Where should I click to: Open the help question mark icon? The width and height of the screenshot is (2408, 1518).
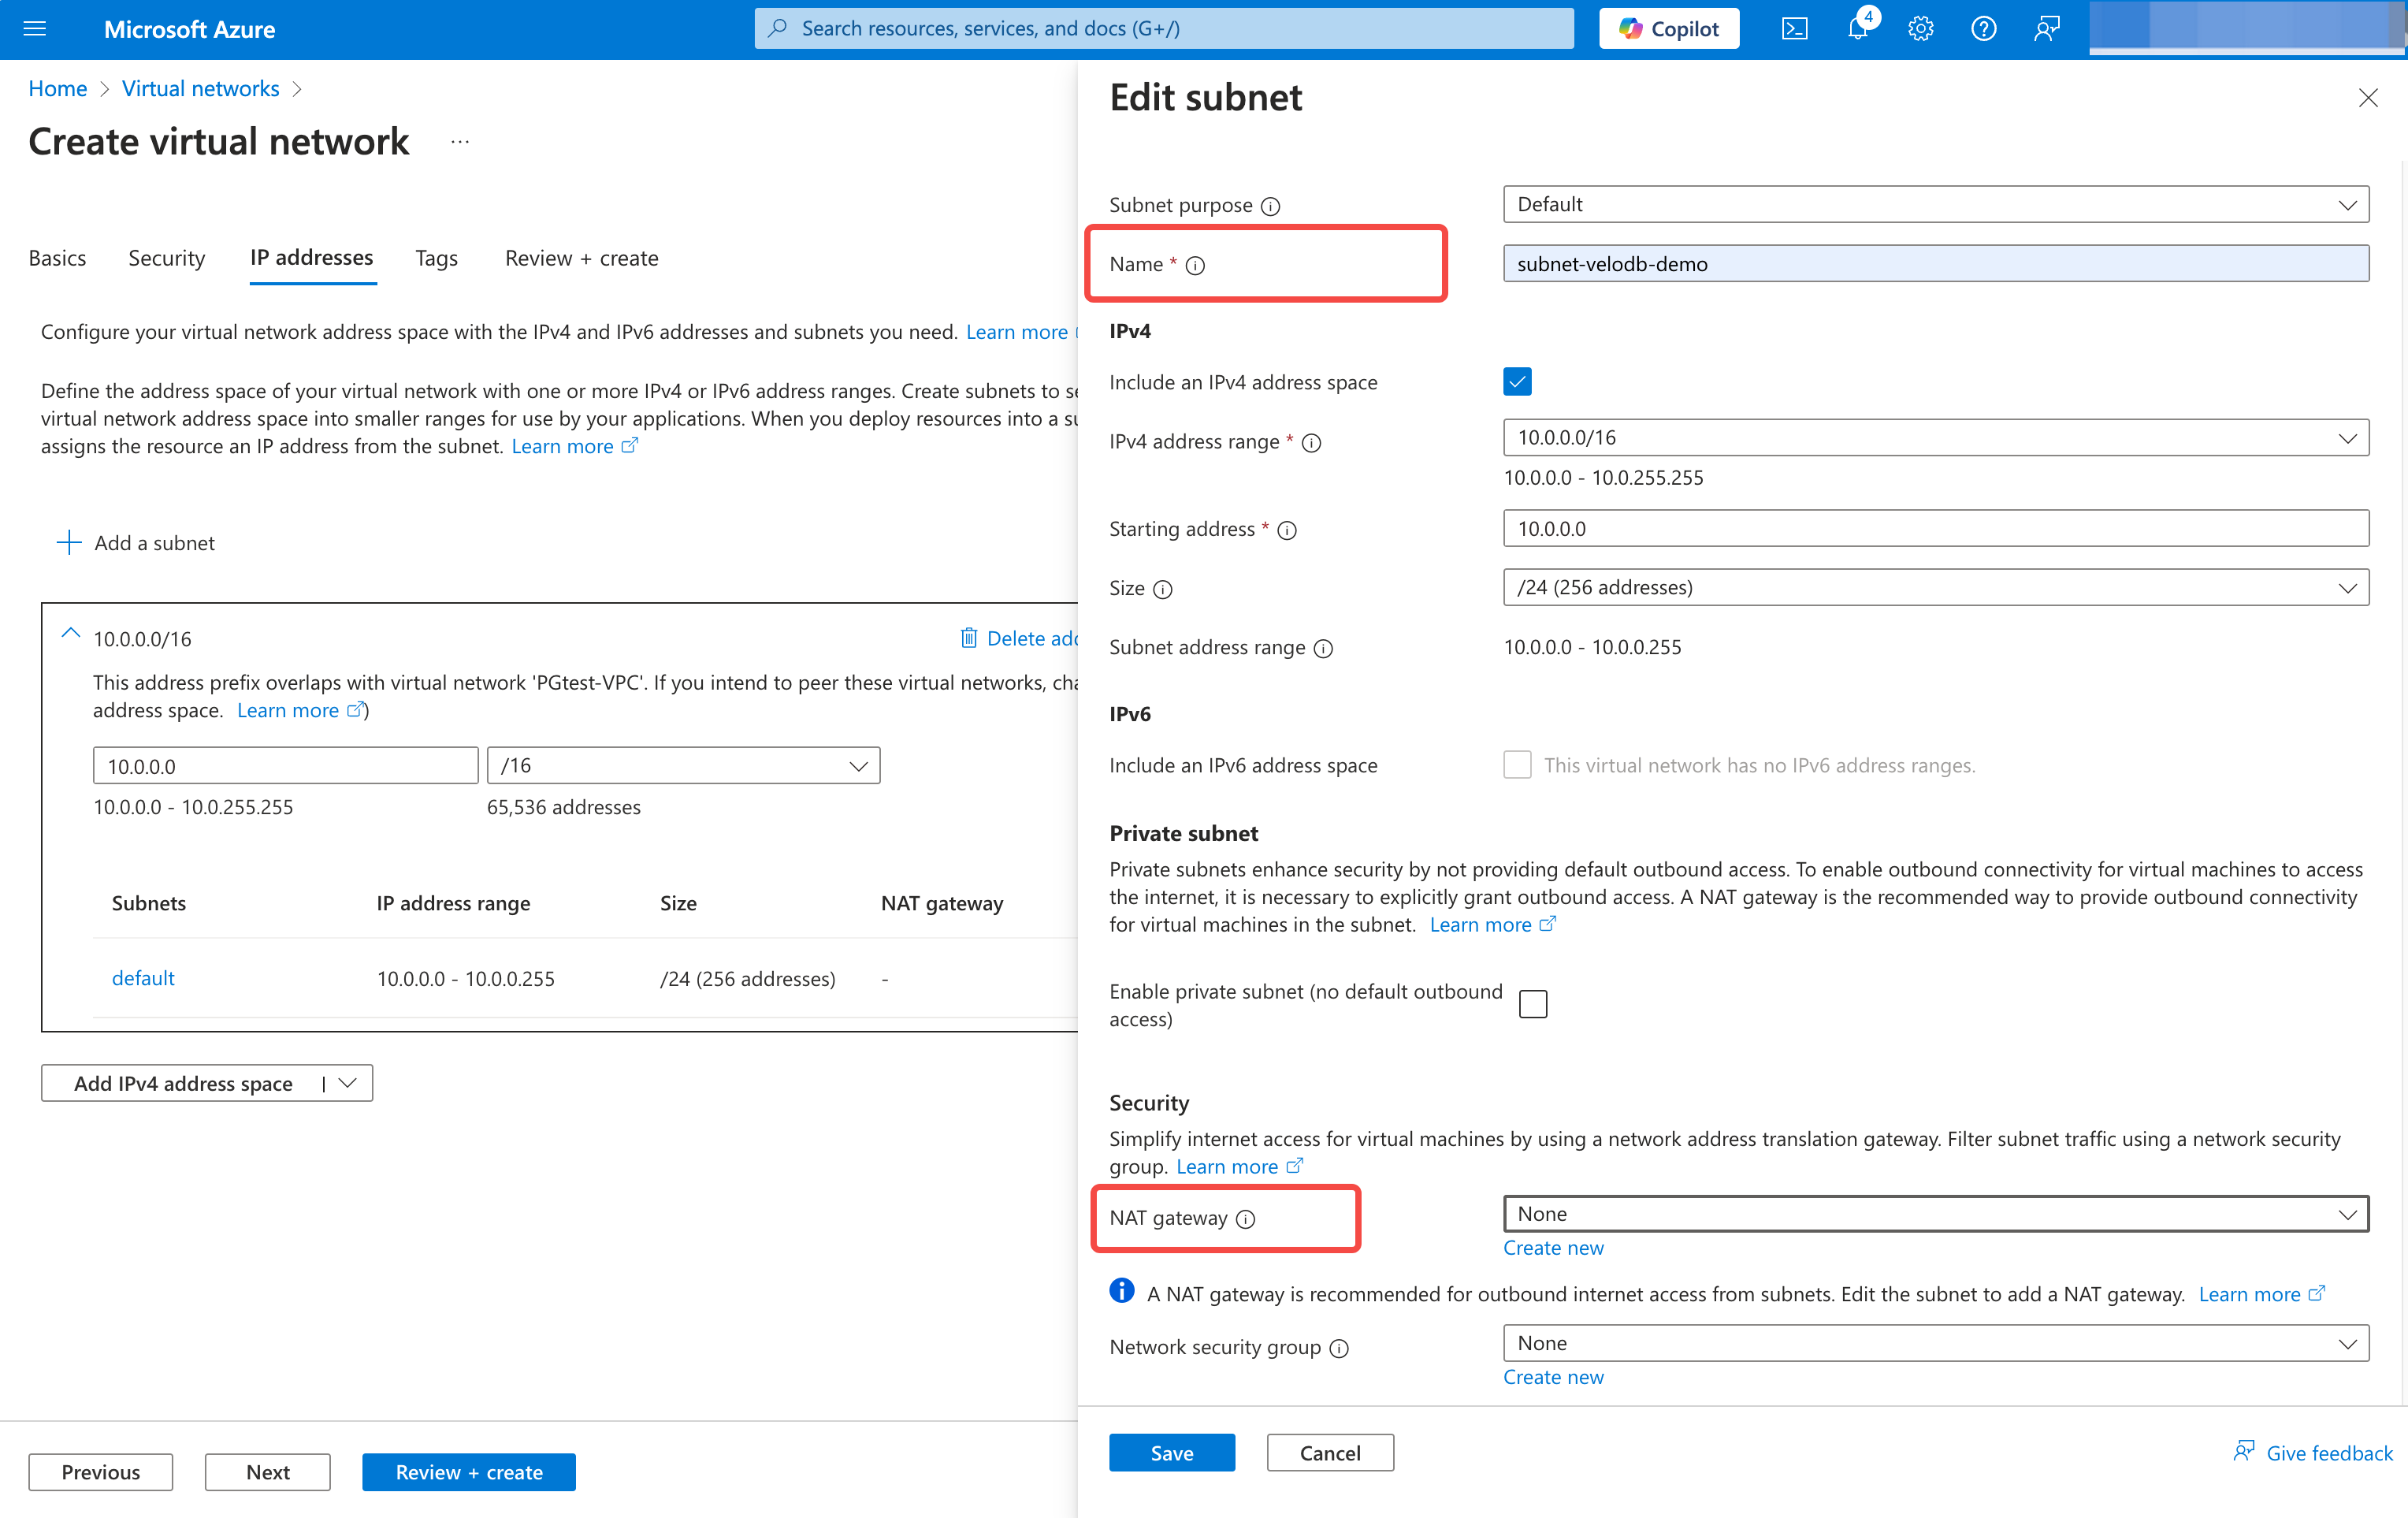(x=1983, y=29)
